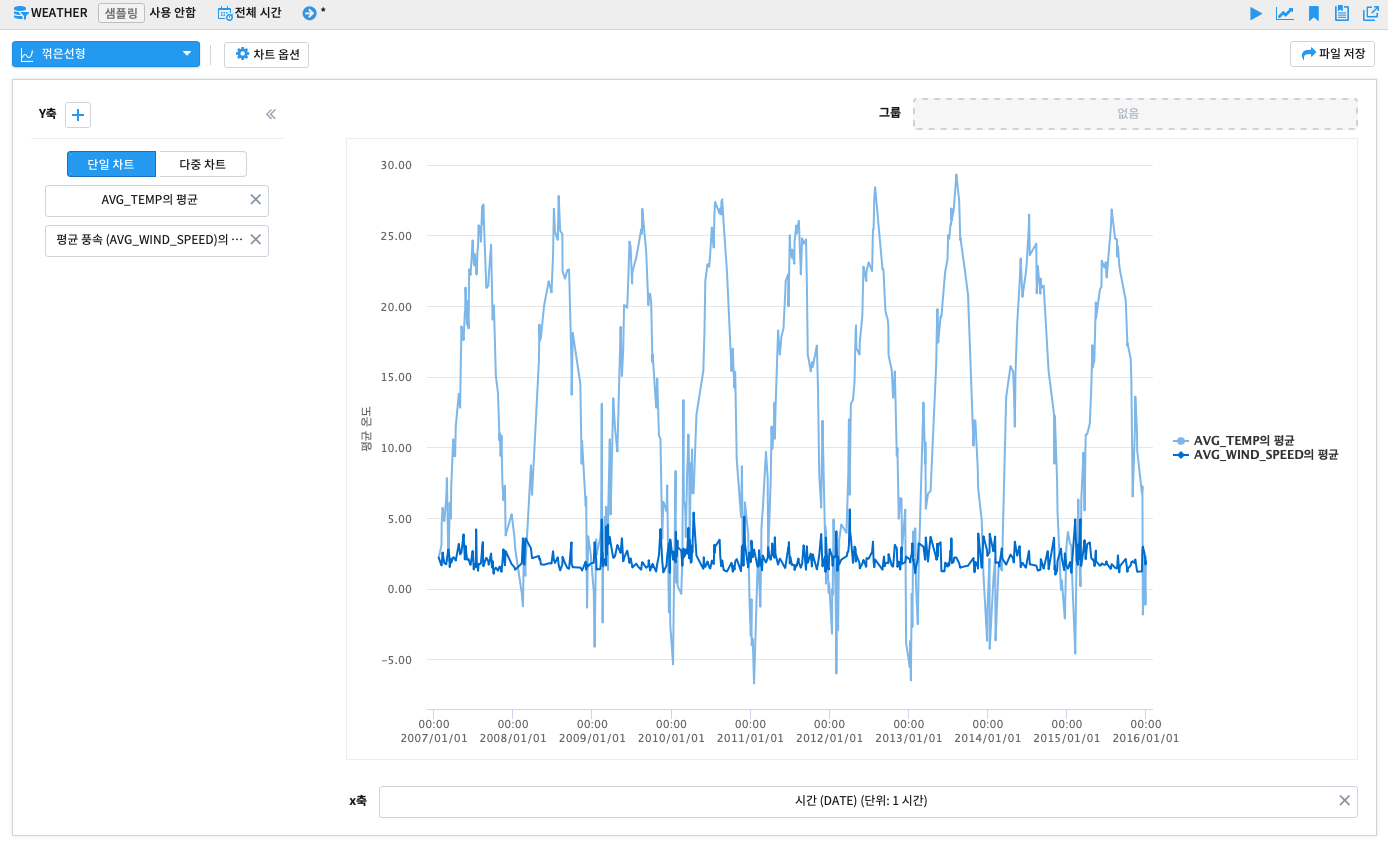Open the line chart view icon
The image size is (1388, 846).
click(x=1285, y=13)
